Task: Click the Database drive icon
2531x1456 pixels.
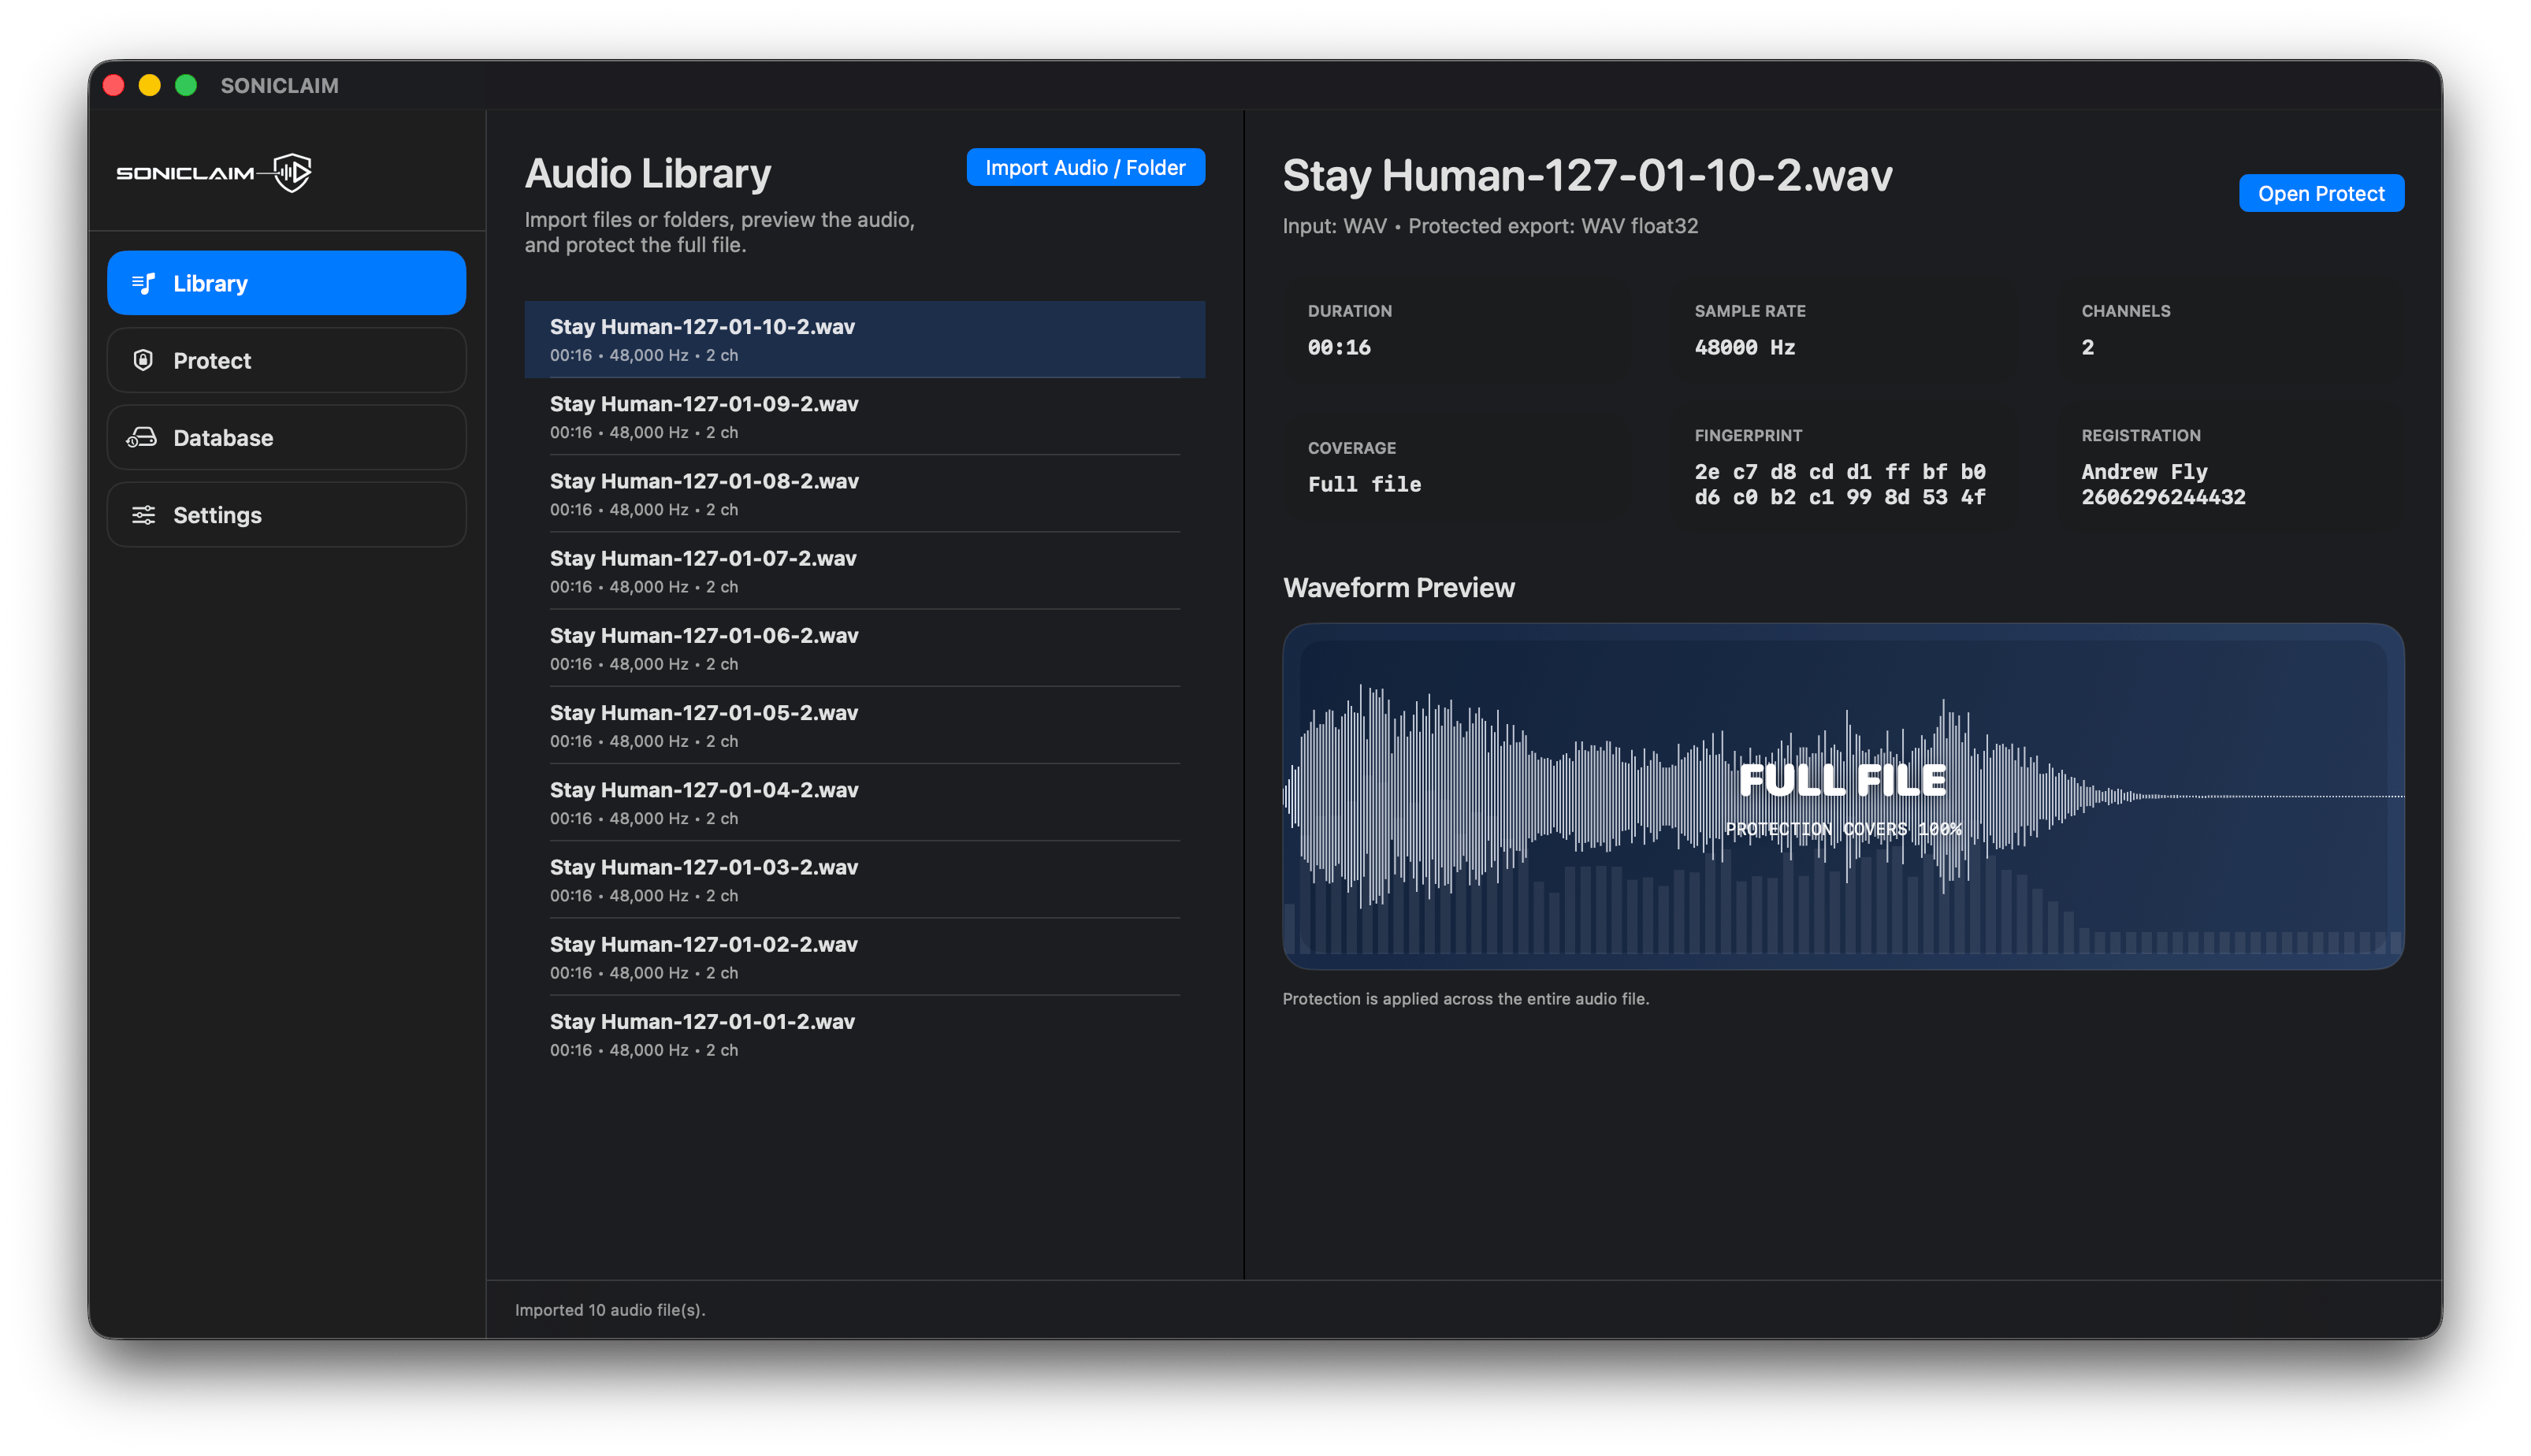Action: point(142,437)
